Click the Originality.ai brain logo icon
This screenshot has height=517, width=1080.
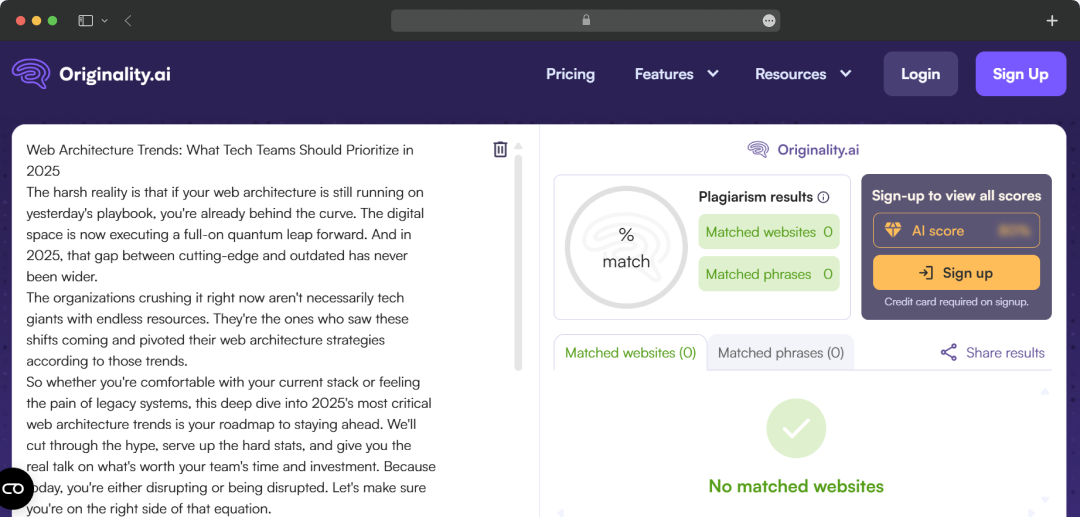click(31, 74)
